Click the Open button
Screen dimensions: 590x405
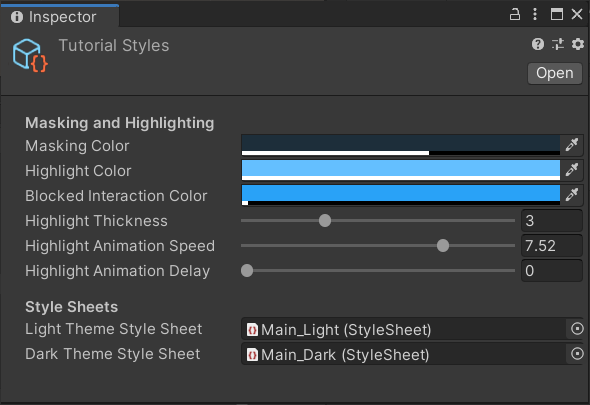coord(555,73)
